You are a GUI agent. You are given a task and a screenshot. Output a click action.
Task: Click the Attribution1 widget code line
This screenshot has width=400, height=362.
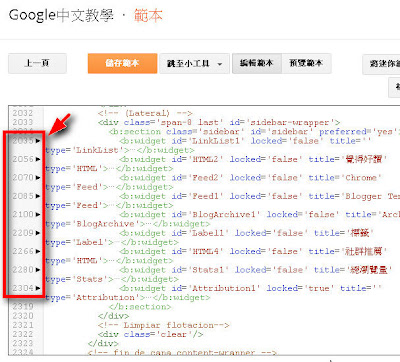click(x=250, y=288)
